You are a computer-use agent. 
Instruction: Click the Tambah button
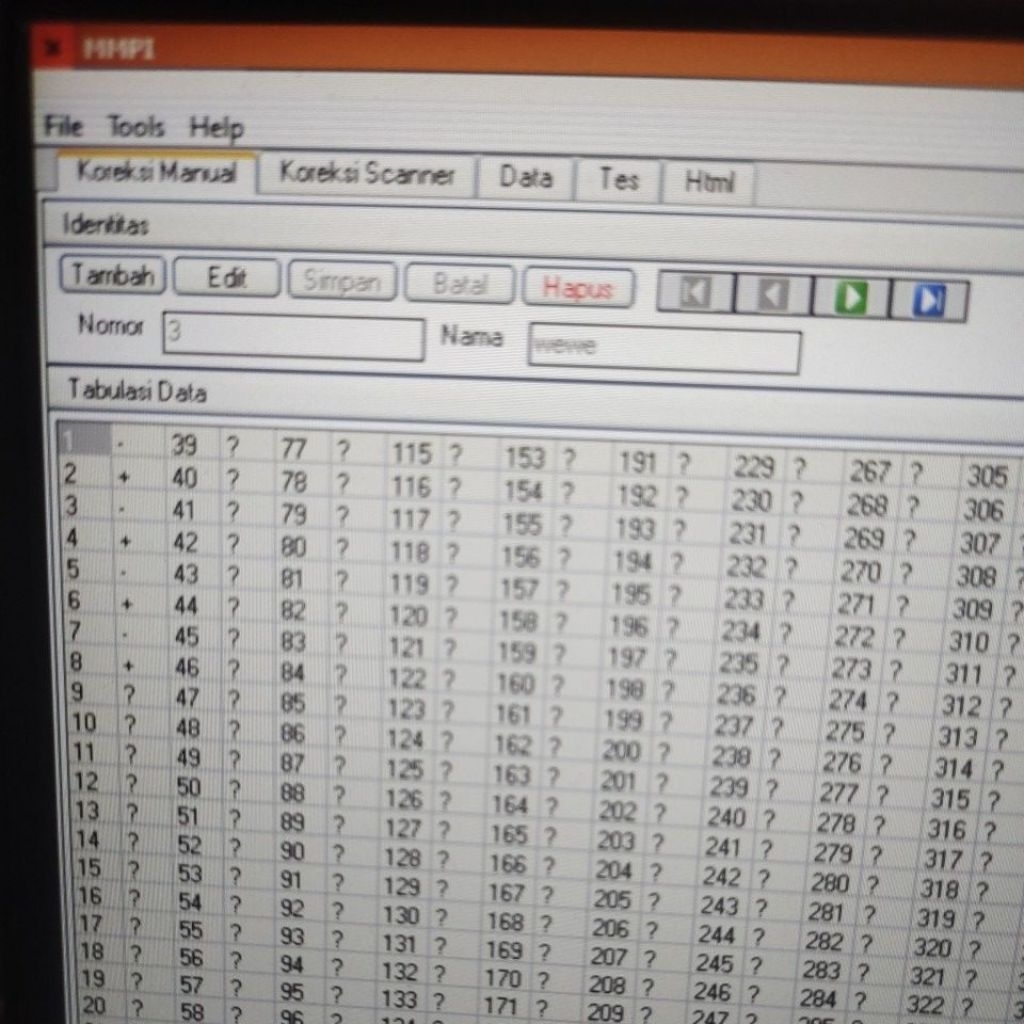pyautogui.click(x=112, y=274)
